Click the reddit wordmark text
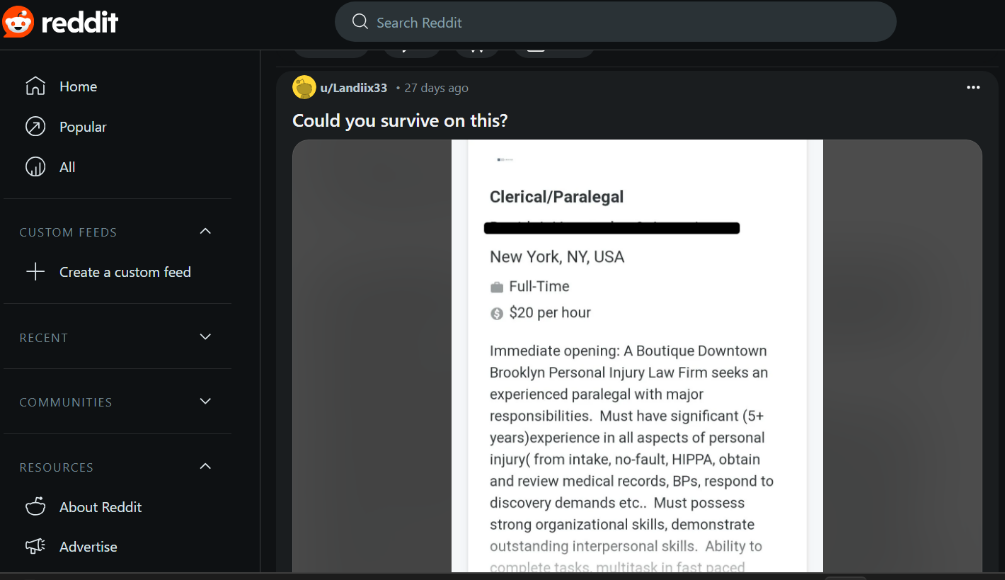The height and width of the screenshot is (580, 1005). point(79,23)
